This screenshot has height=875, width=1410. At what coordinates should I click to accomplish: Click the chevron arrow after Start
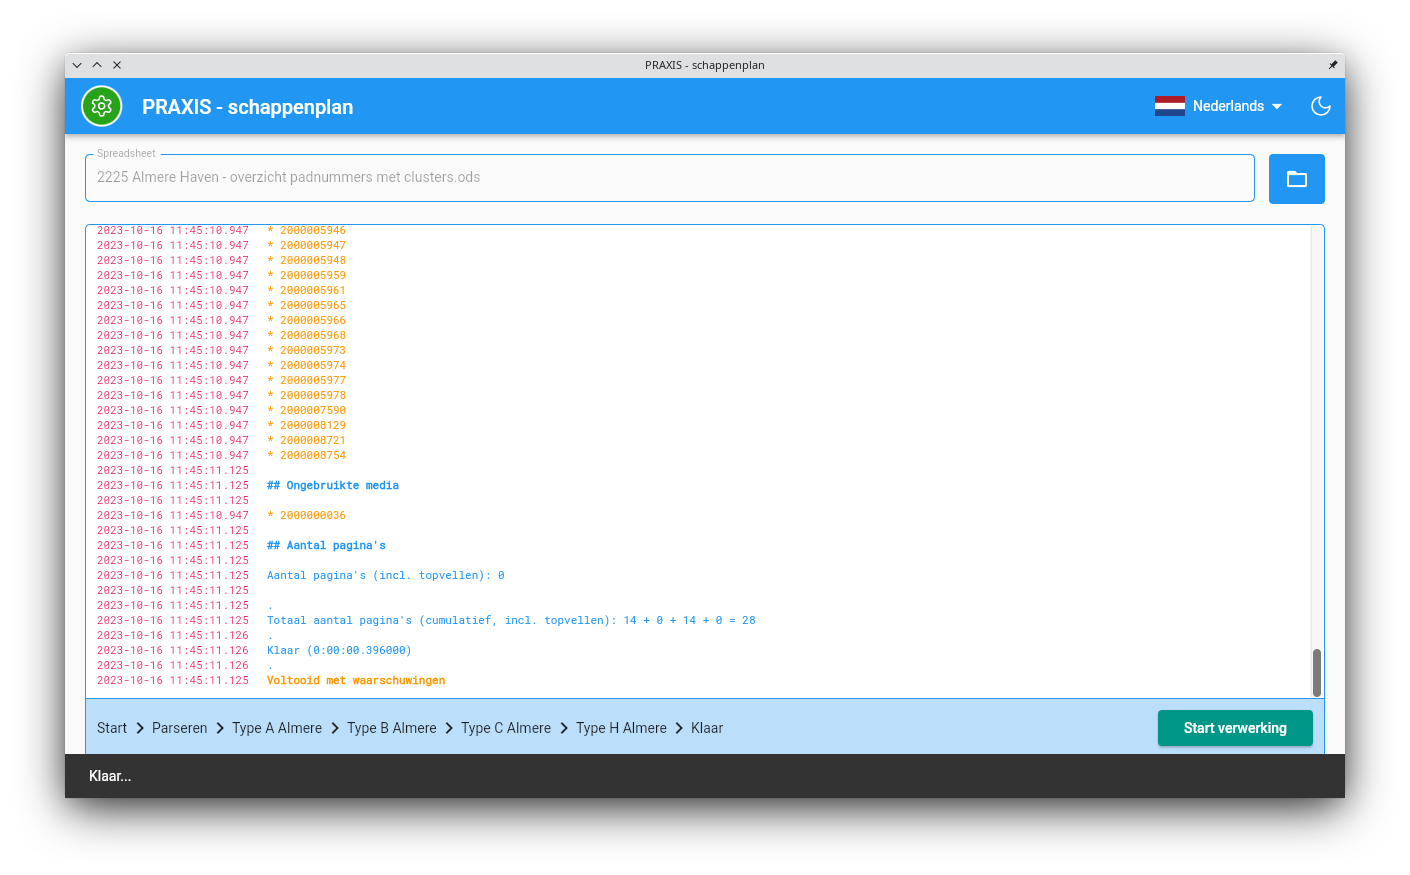click(140, 728)
